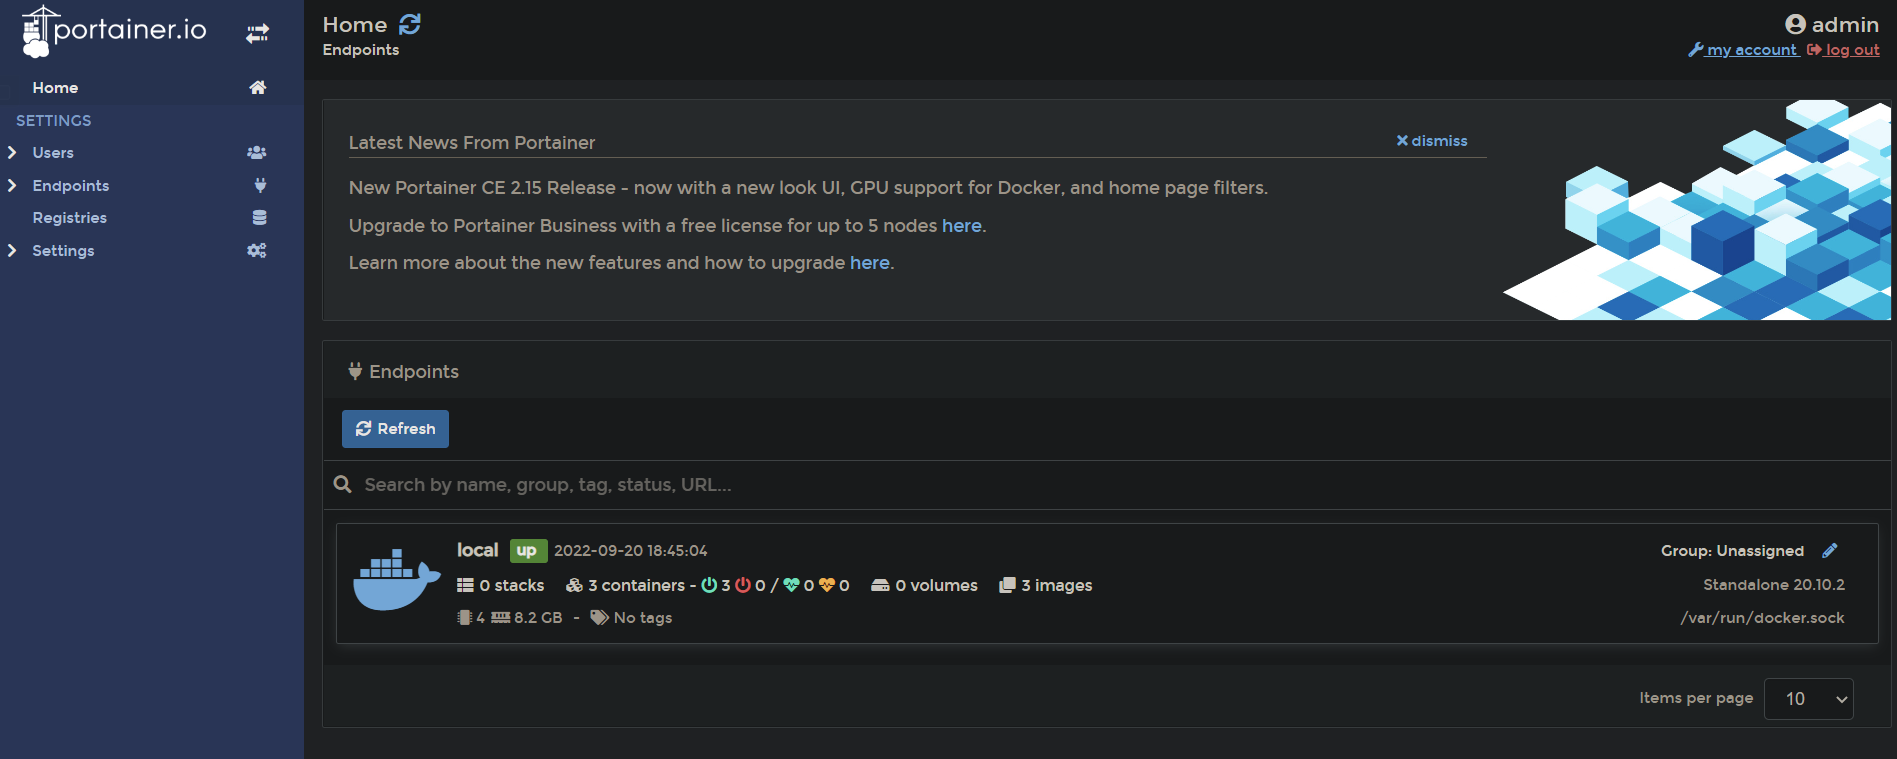Click the '0 stacks' text
Screen dimensions: 1897x759
pos(511,585)
